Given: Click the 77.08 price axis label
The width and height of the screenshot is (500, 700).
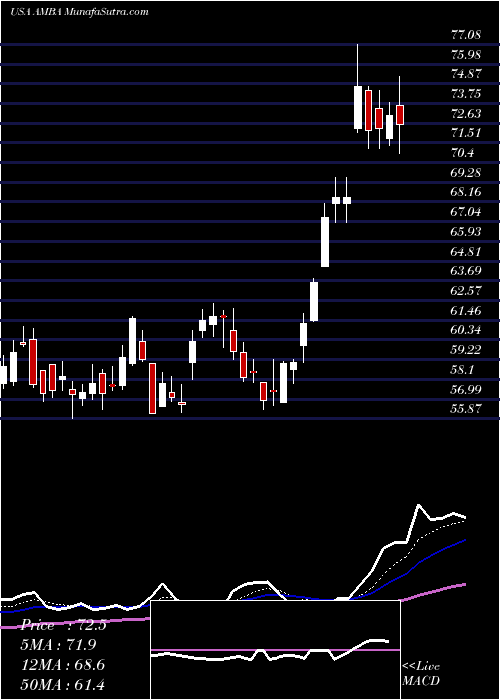Looking at the screenshot, I should coord(467,34).
